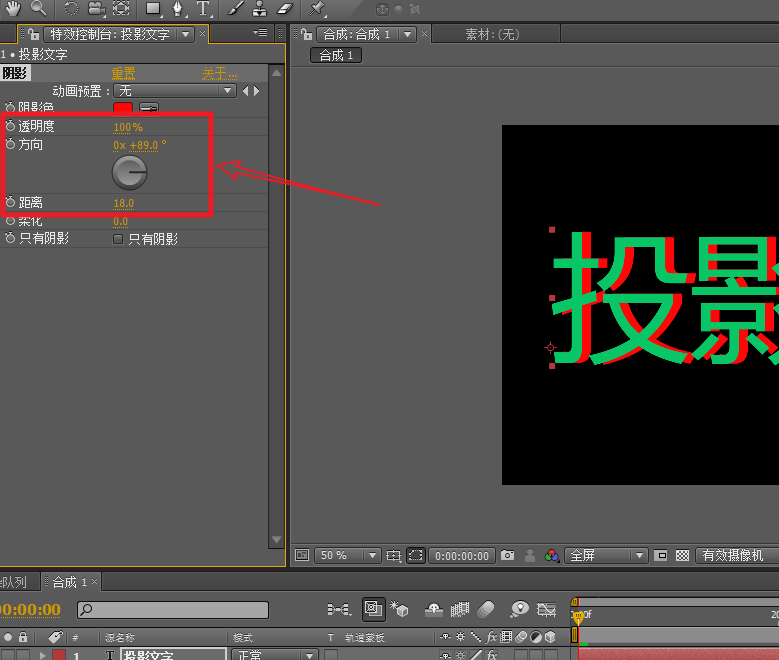The image size is (779, 660).
Task: Click the brainstorm lightbulb icon
Action: [520, 609]
